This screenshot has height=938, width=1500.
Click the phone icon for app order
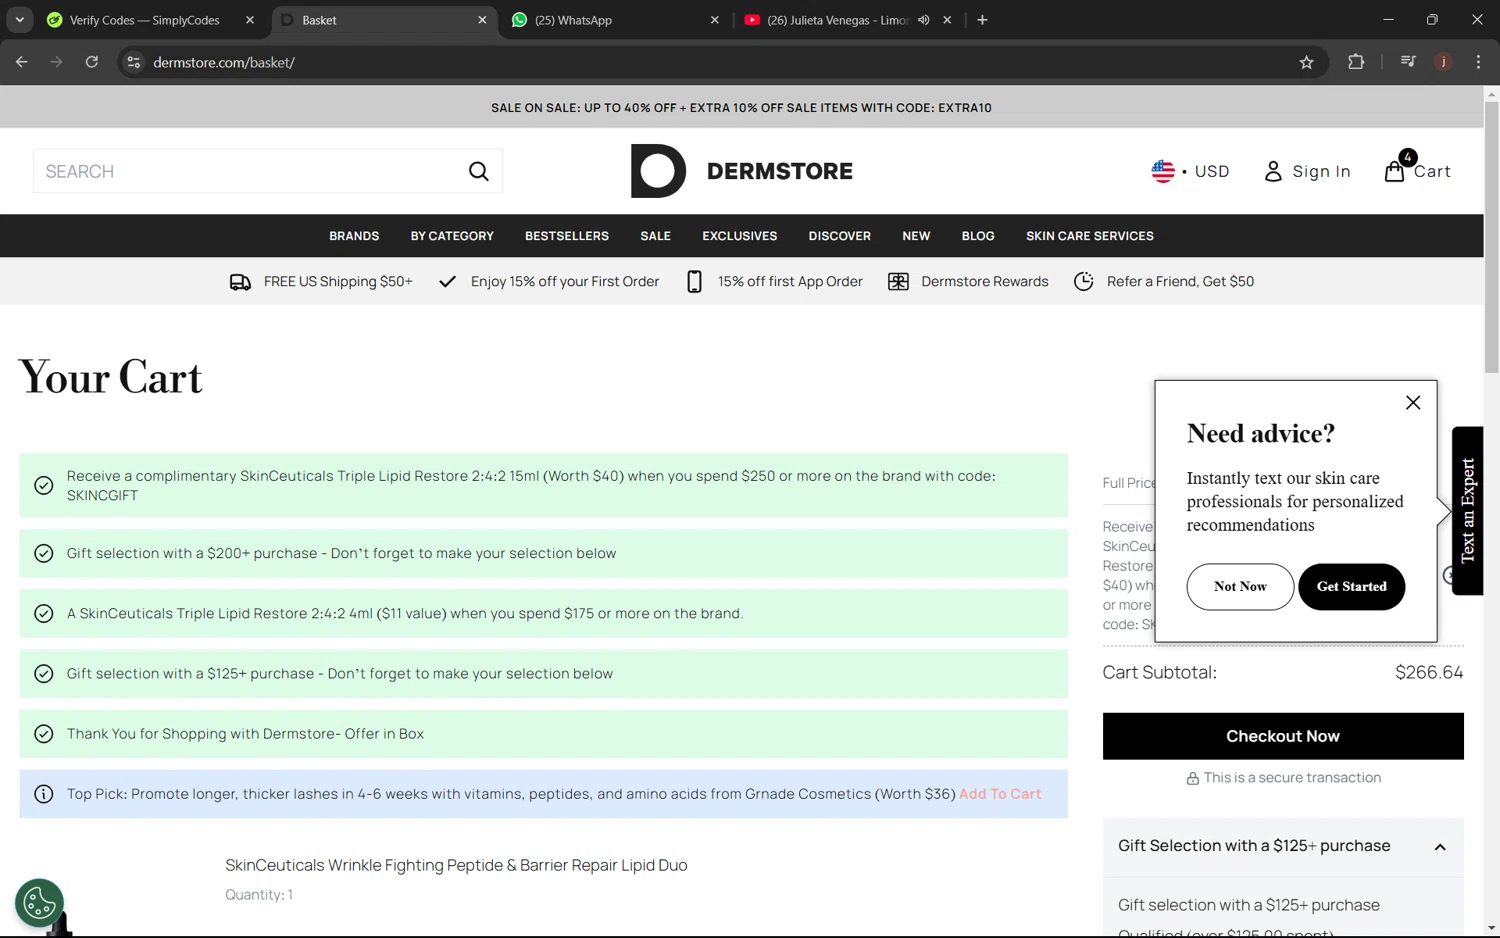pyautogui.click(x=694, y=282)
